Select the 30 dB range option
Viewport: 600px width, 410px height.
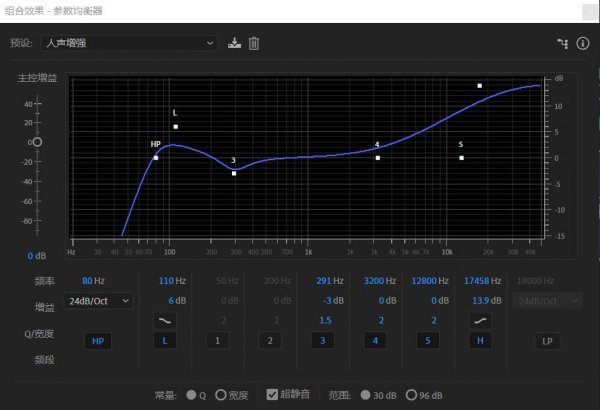[x=367, y=395]
